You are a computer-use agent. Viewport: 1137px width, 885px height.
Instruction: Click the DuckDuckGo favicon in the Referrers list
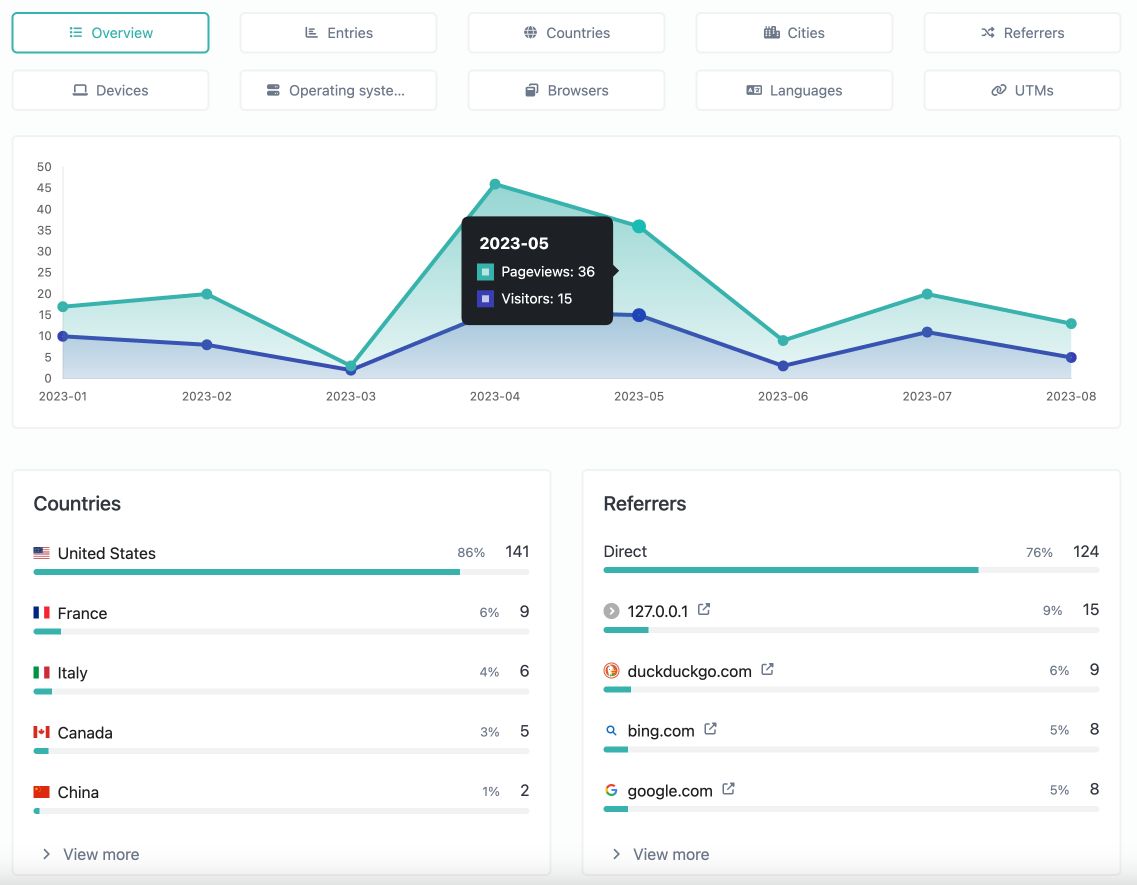(x=610, y=670)
